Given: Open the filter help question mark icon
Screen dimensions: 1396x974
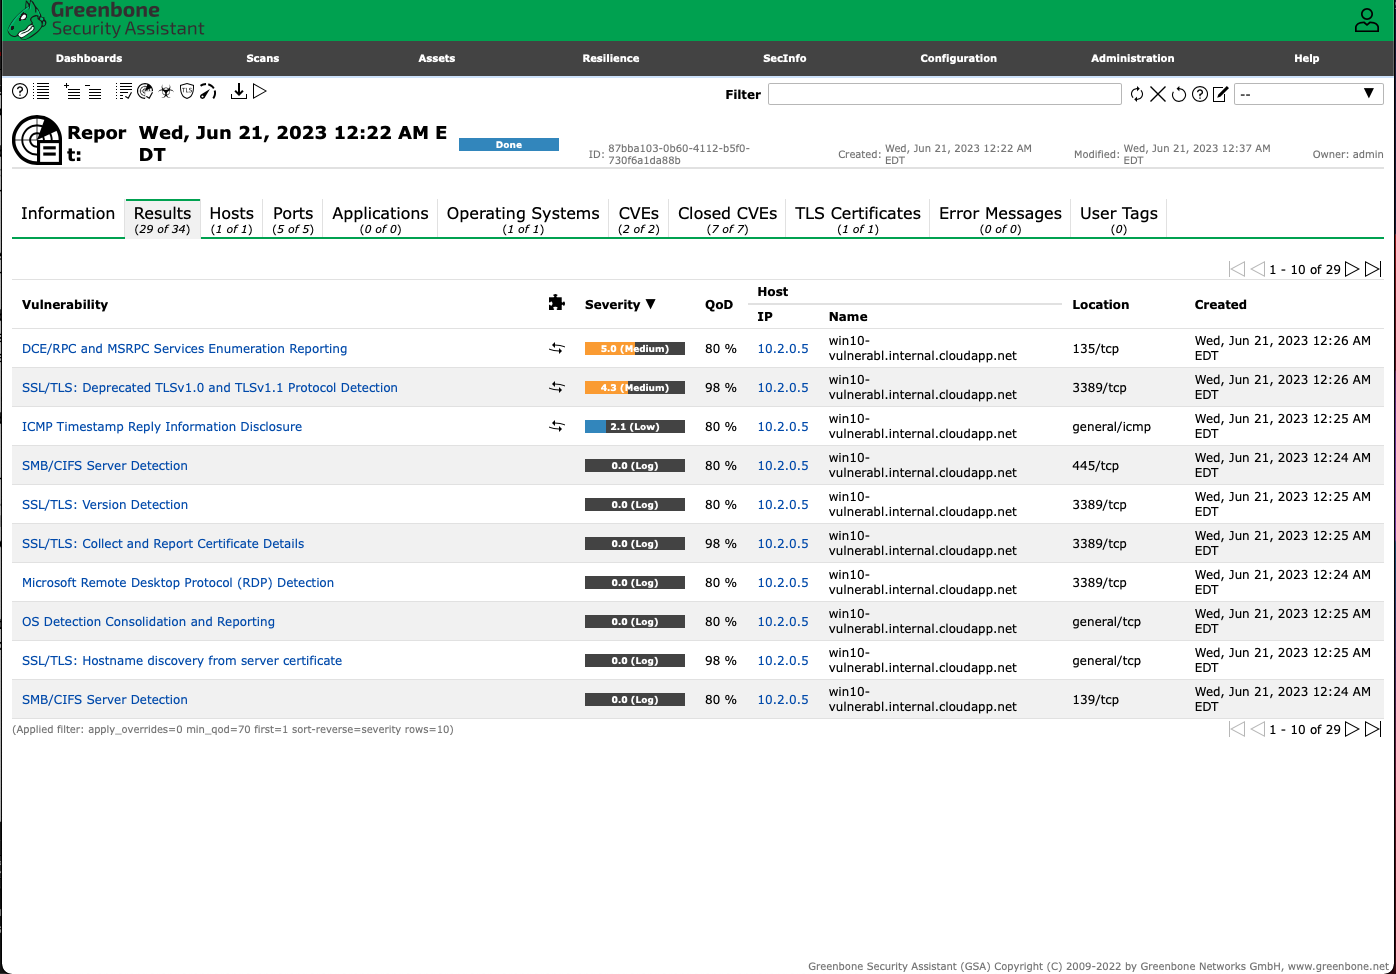Looking at the screenshot, I should [x=1200, y=94].
